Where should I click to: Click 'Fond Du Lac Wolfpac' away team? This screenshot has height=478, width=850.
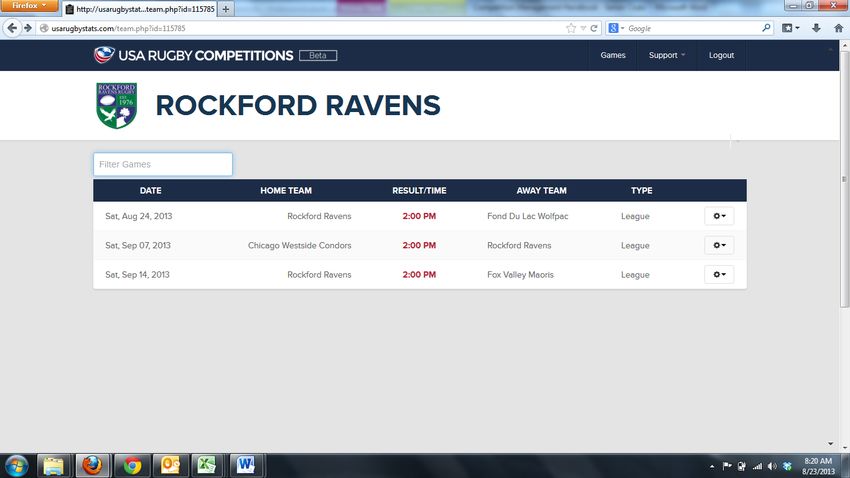click(527, 216)
